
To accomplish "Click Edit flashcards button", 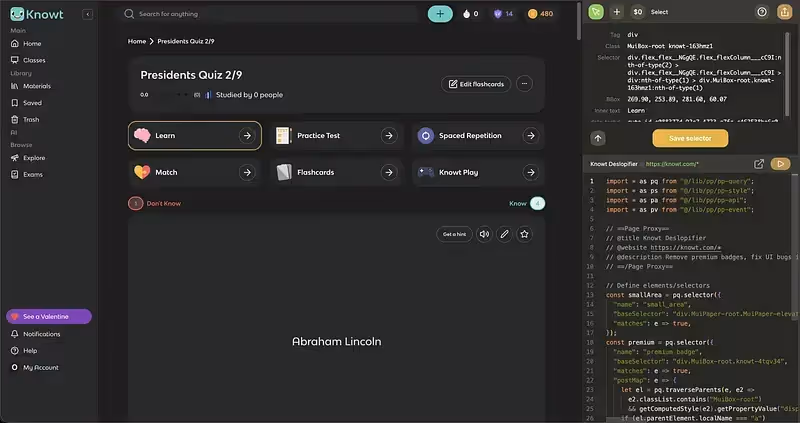I will pos(476,84).
